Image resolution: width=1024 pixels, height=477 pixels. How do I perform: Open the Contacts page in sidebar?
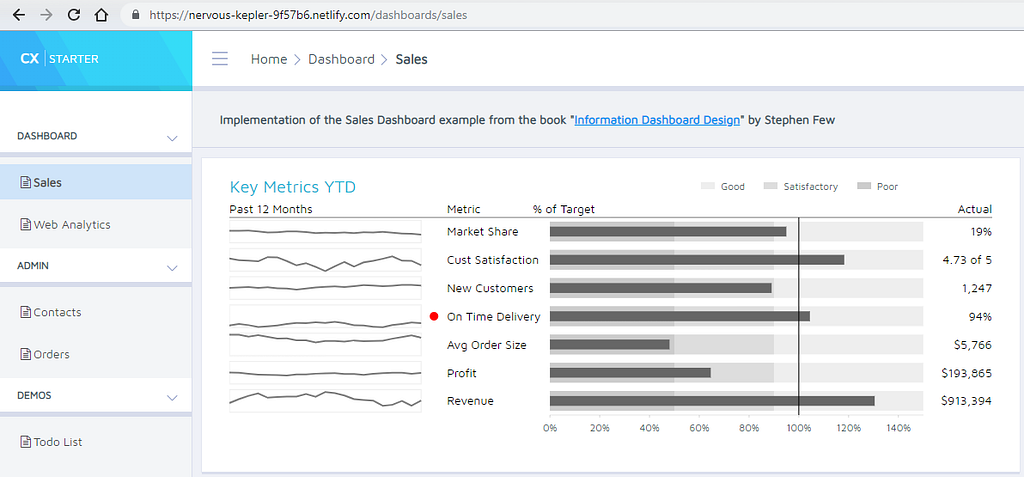tap(51, 312)
